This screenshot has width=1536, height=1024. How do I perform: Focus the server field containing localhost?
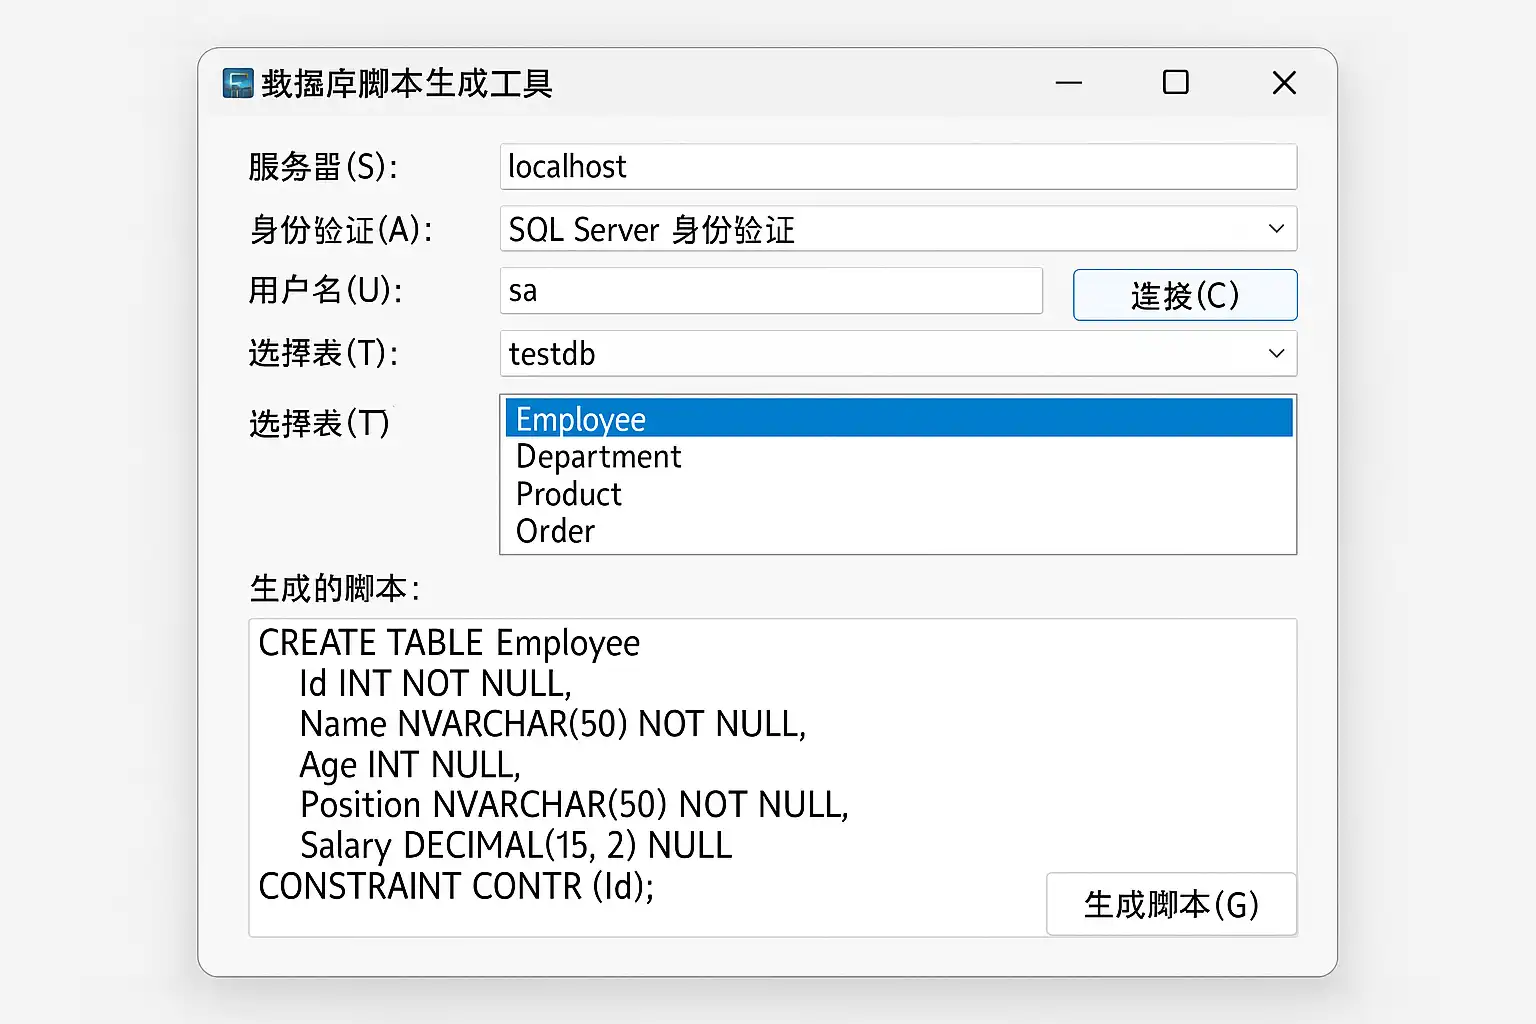tap(897, 167)
